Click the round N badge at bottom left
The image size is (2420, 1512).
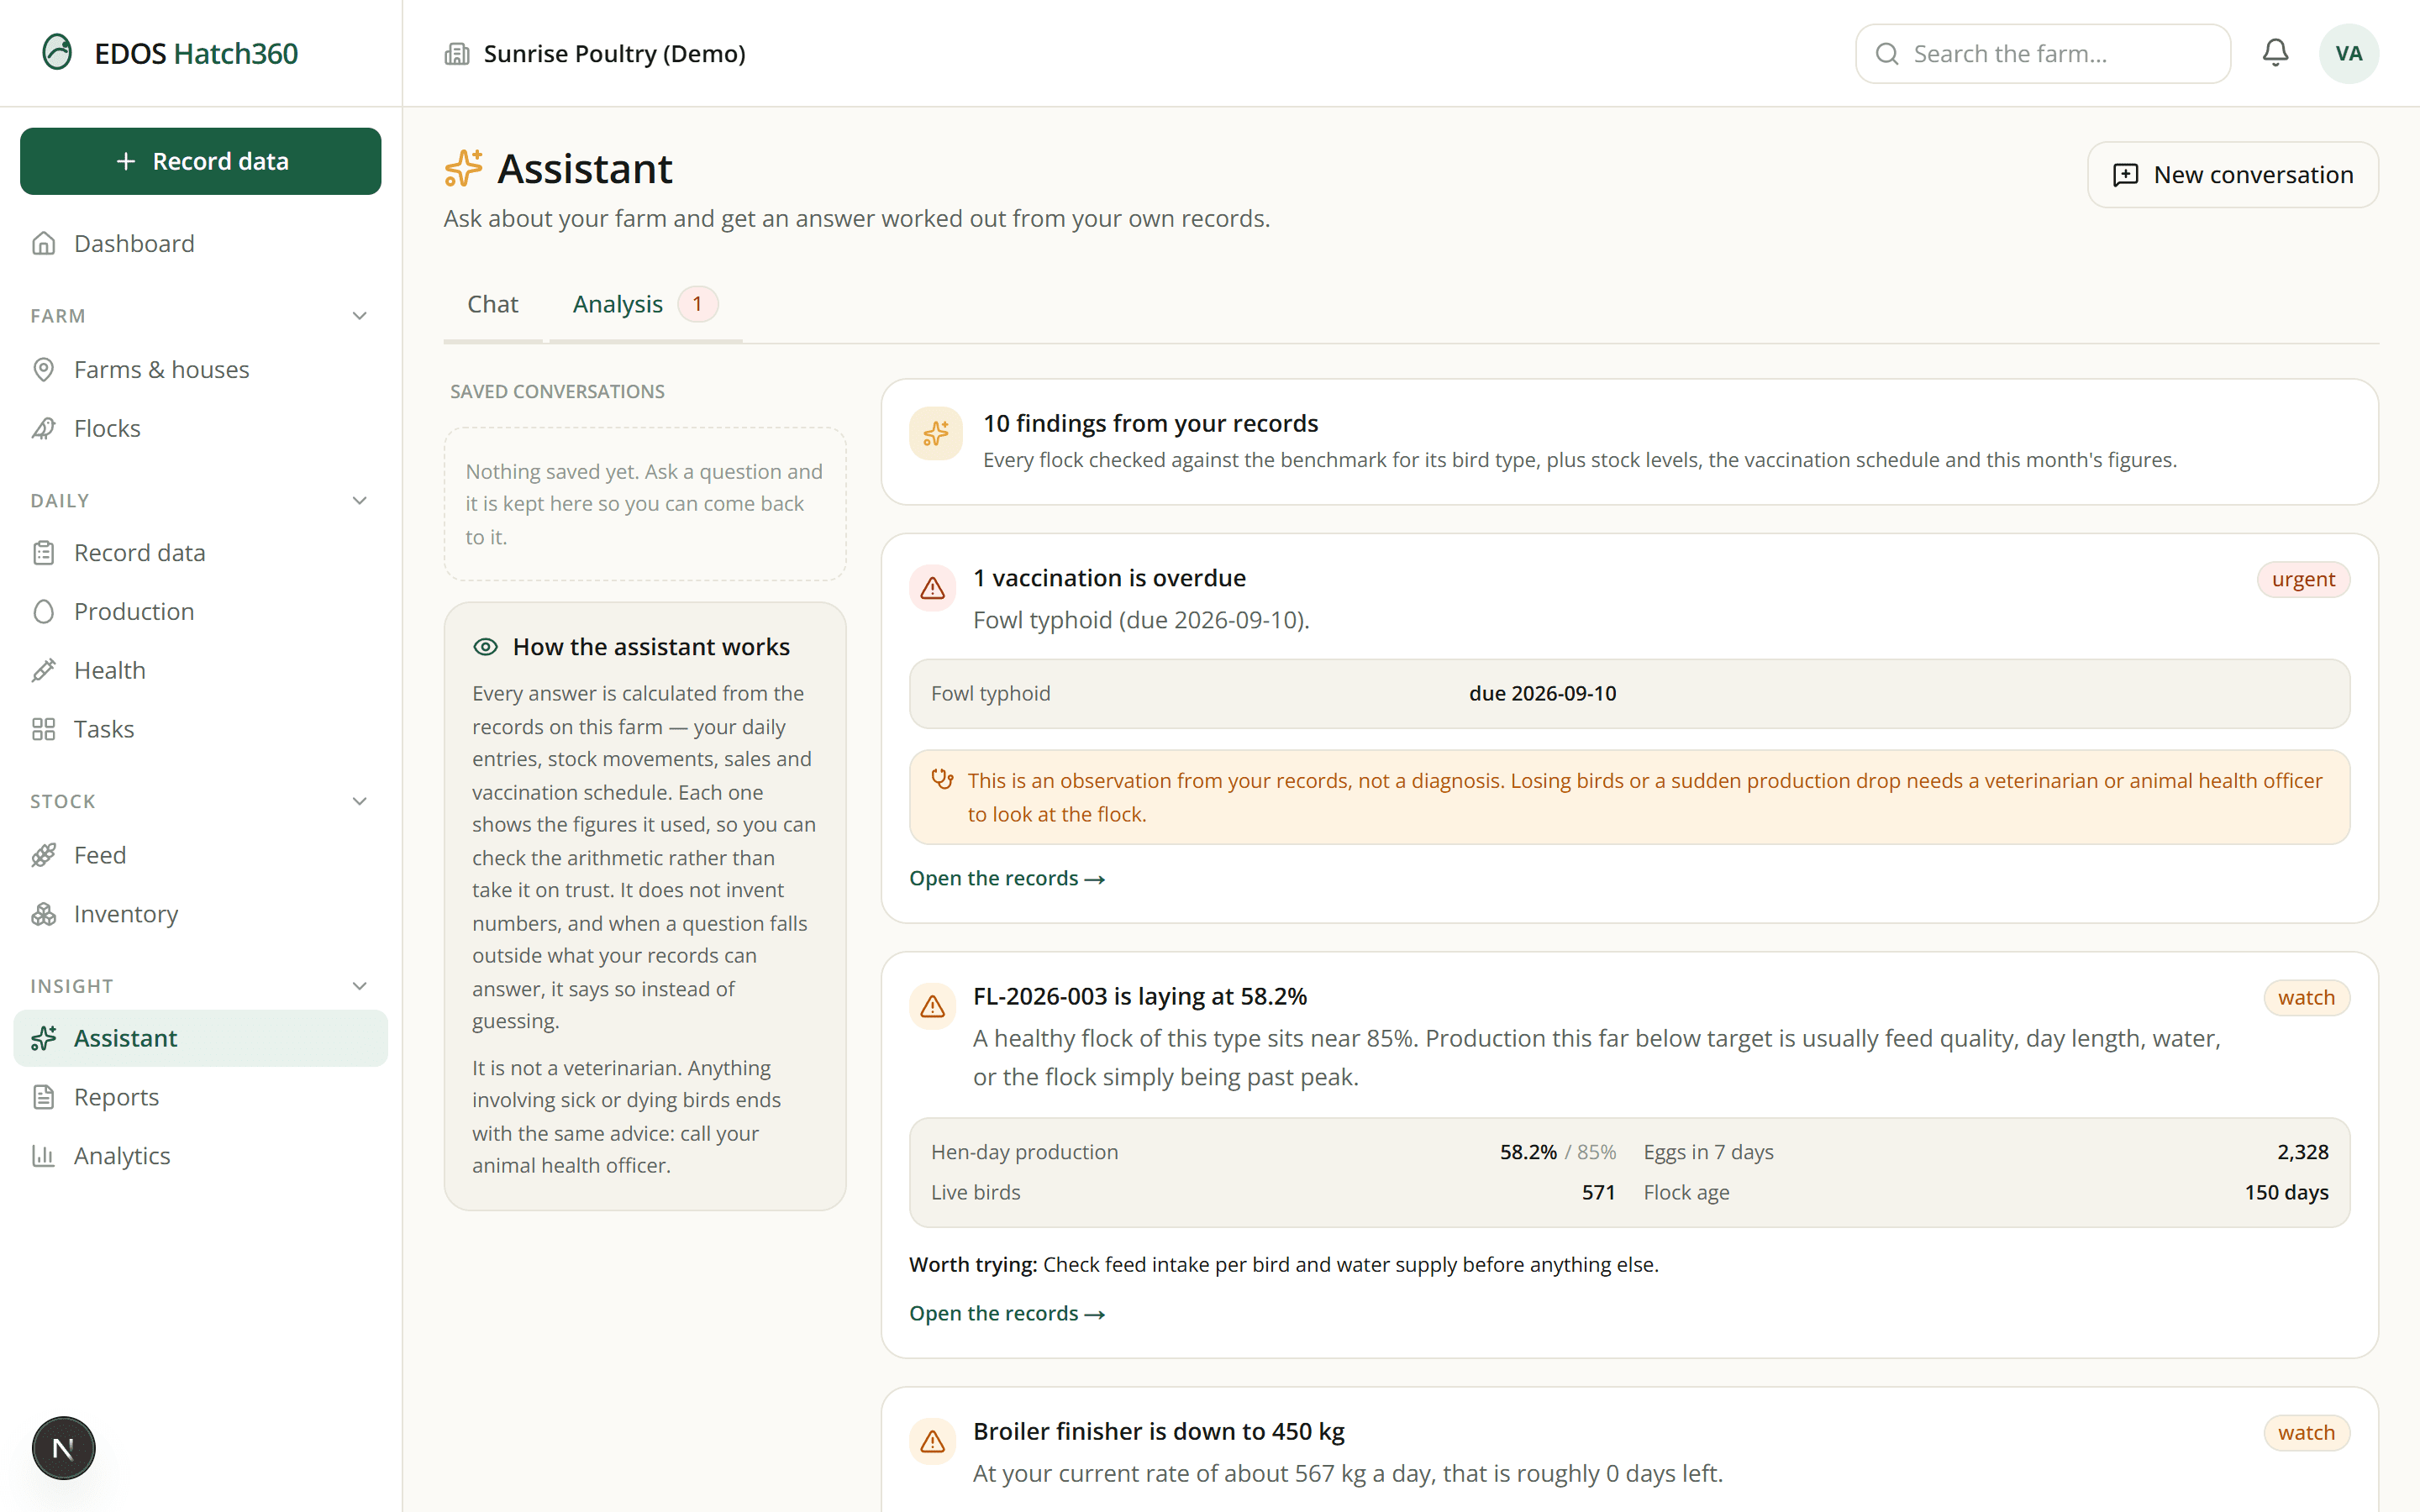pos(63,1448)
